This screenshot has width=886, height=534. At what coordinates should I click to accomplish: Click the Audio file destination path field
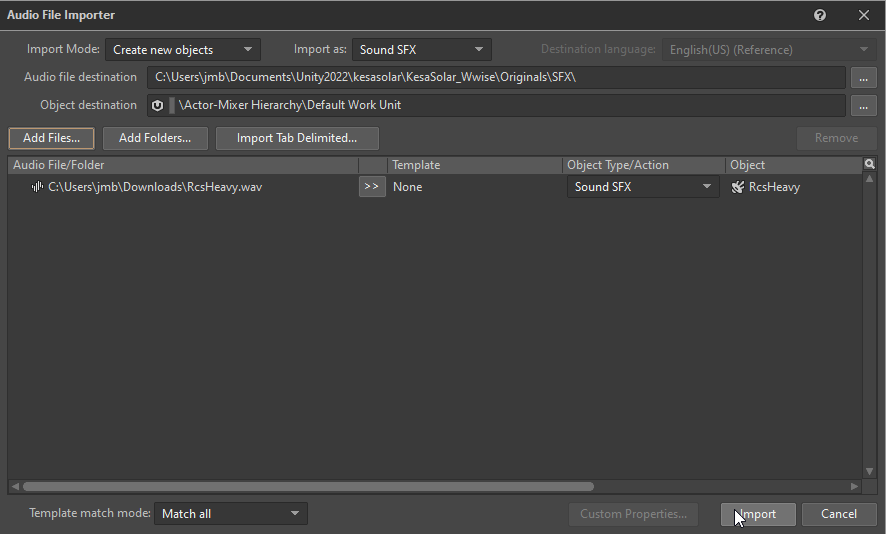point(495,77)
